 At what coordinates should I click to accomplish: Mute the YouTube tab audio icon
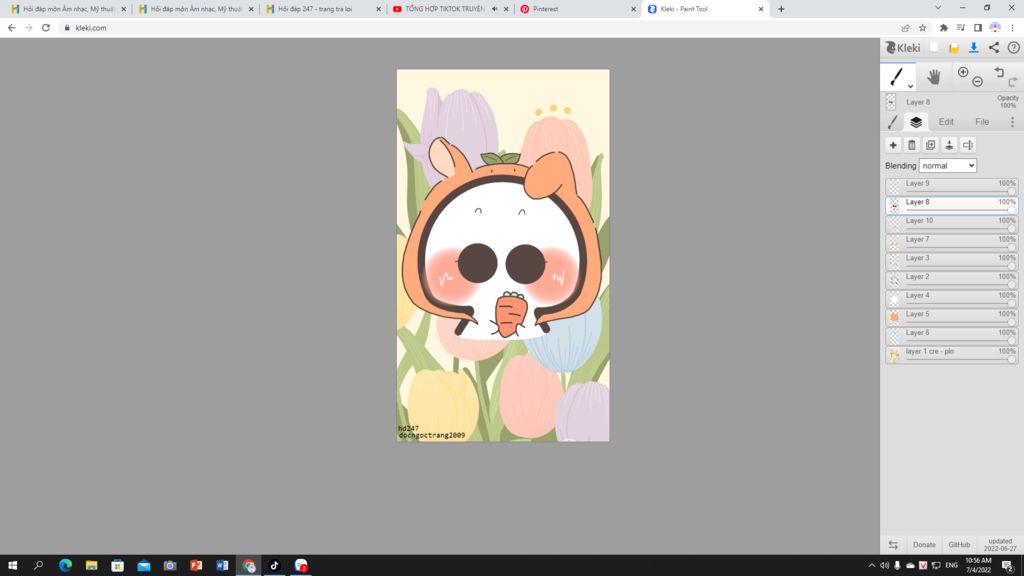tap(494, 9)
